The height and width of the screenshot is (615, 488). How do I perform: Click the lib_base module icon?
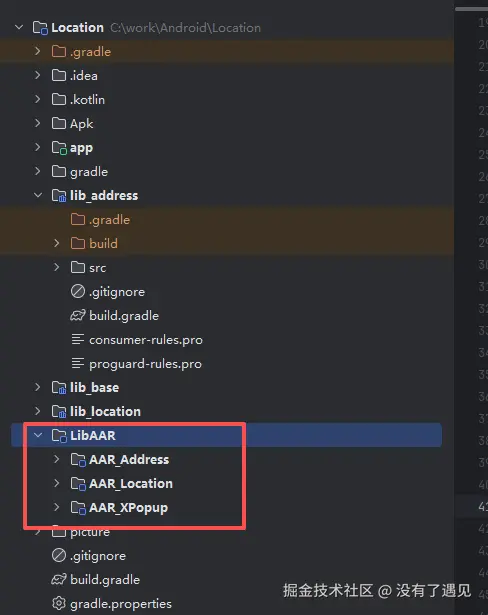59,388
